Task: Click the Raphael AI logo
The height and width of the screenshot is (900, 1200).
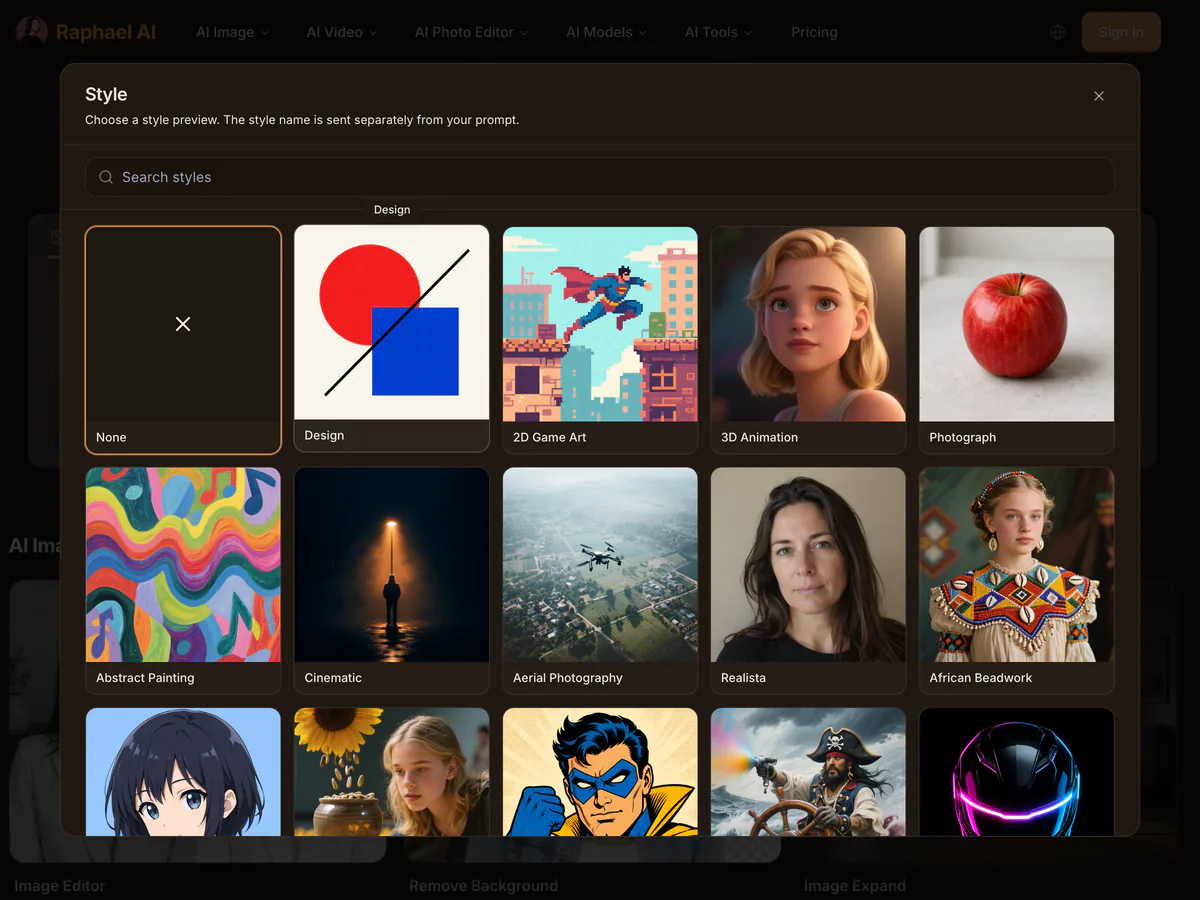Action: click(x=87, y=32)
